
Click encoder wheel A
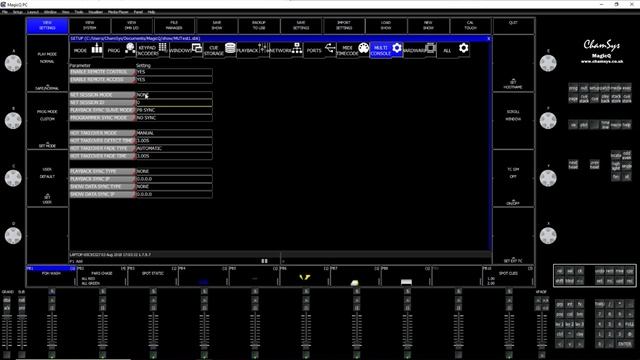[13, 63]
